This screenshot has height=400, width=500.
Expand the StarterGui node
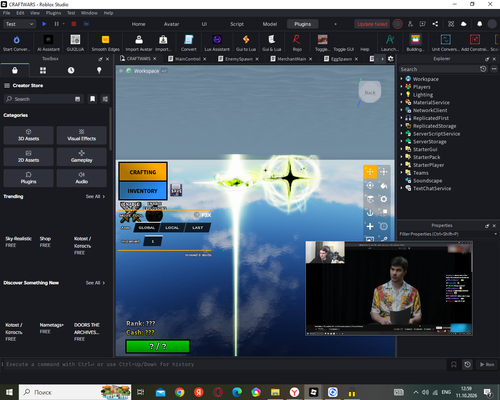click(401, 149)
